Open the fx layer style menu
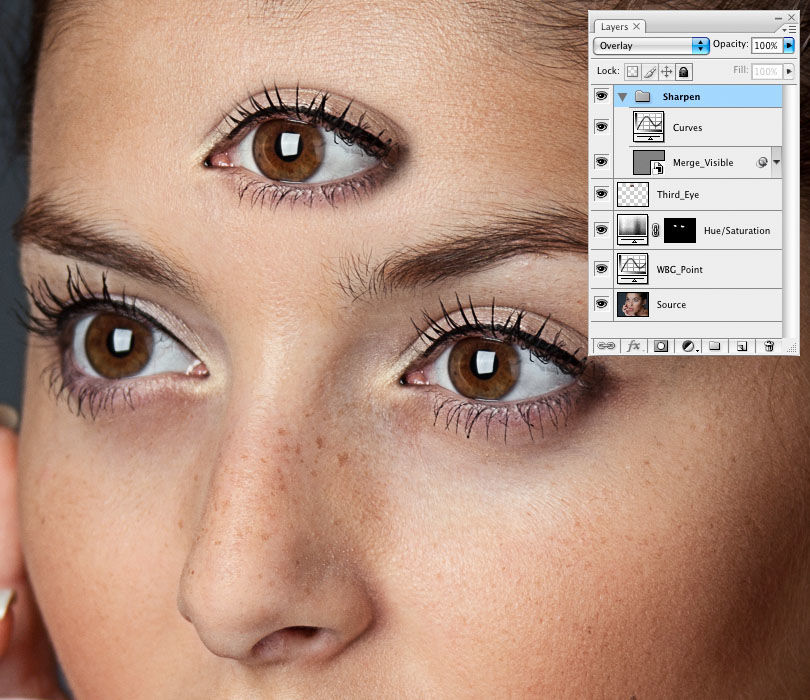 tap(633, 346)
